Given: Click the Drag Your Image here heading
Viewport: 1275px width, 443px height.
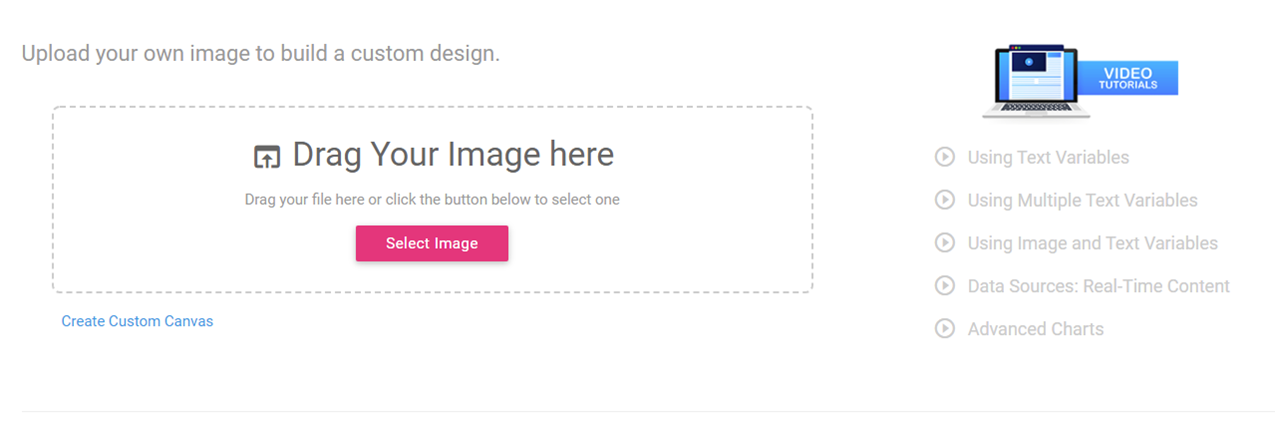Looking at the screenshot, I should pos(453,155).
